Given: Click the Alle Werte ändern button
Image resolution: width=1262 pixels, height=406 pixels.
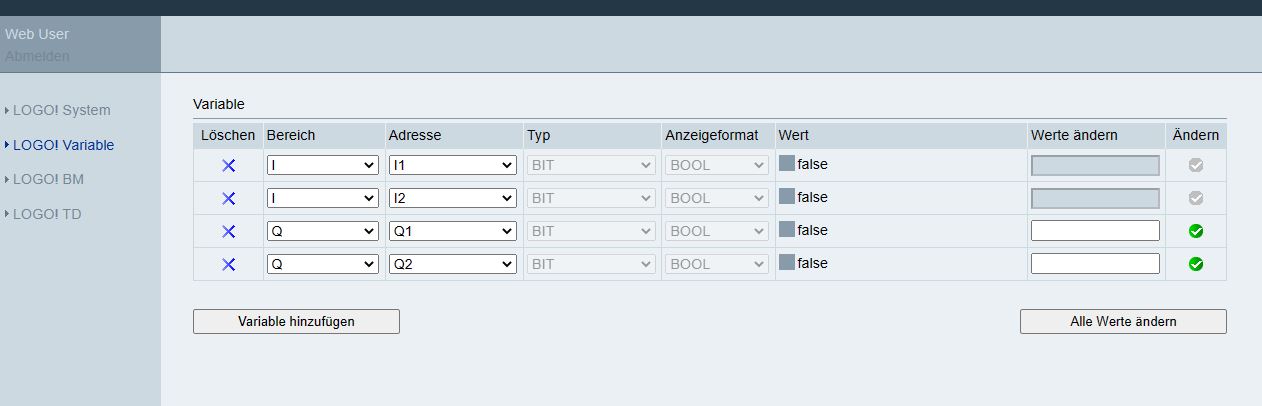Looking at the screenshot, I should (1122, 321).
